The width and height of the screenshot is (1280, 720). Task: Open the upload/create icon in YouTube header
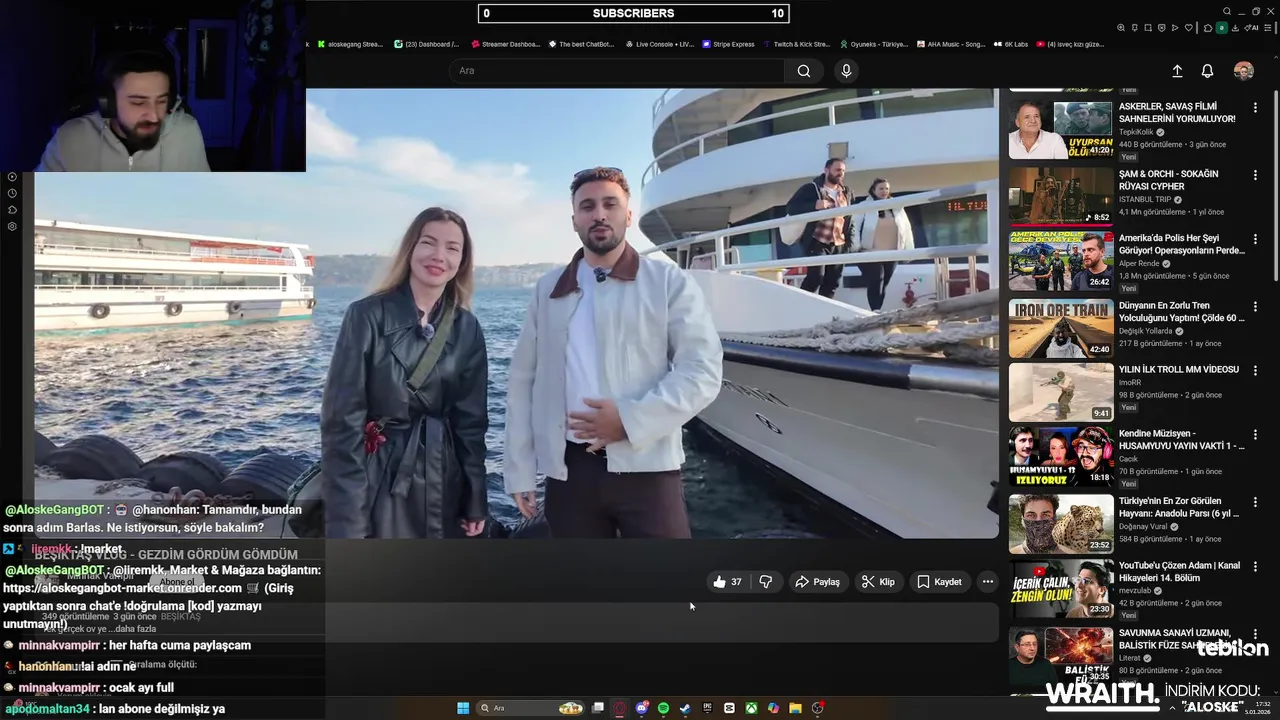[x=1177, y=71]
